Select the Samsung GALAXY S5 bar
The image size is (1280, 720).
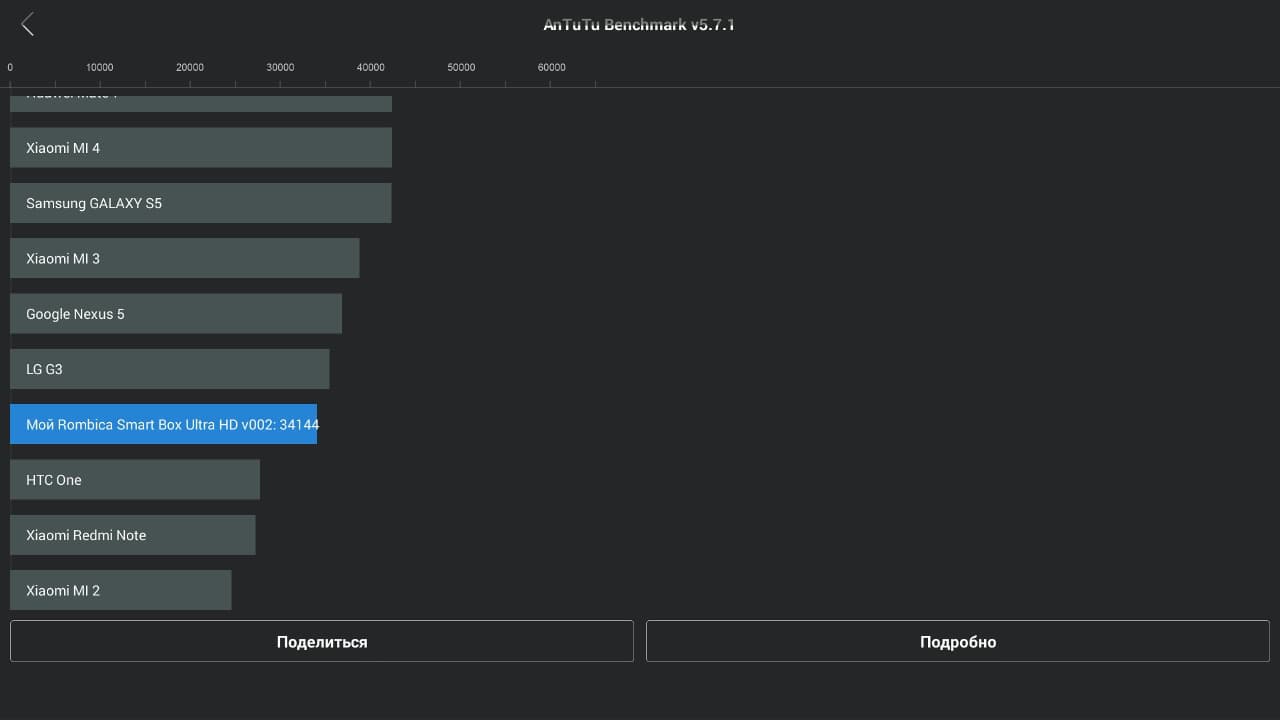click(x=200, y=203)
